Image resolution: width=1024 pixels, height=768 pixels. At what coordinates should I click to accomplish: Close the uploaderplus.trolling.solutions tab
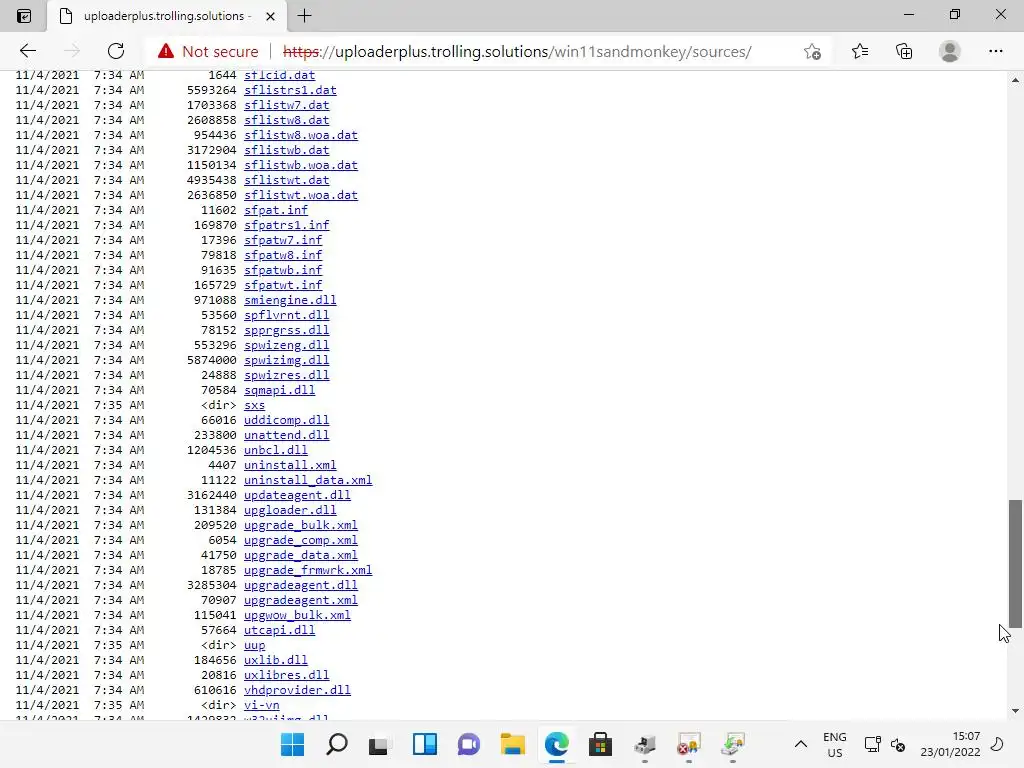(x=270, y=16)
